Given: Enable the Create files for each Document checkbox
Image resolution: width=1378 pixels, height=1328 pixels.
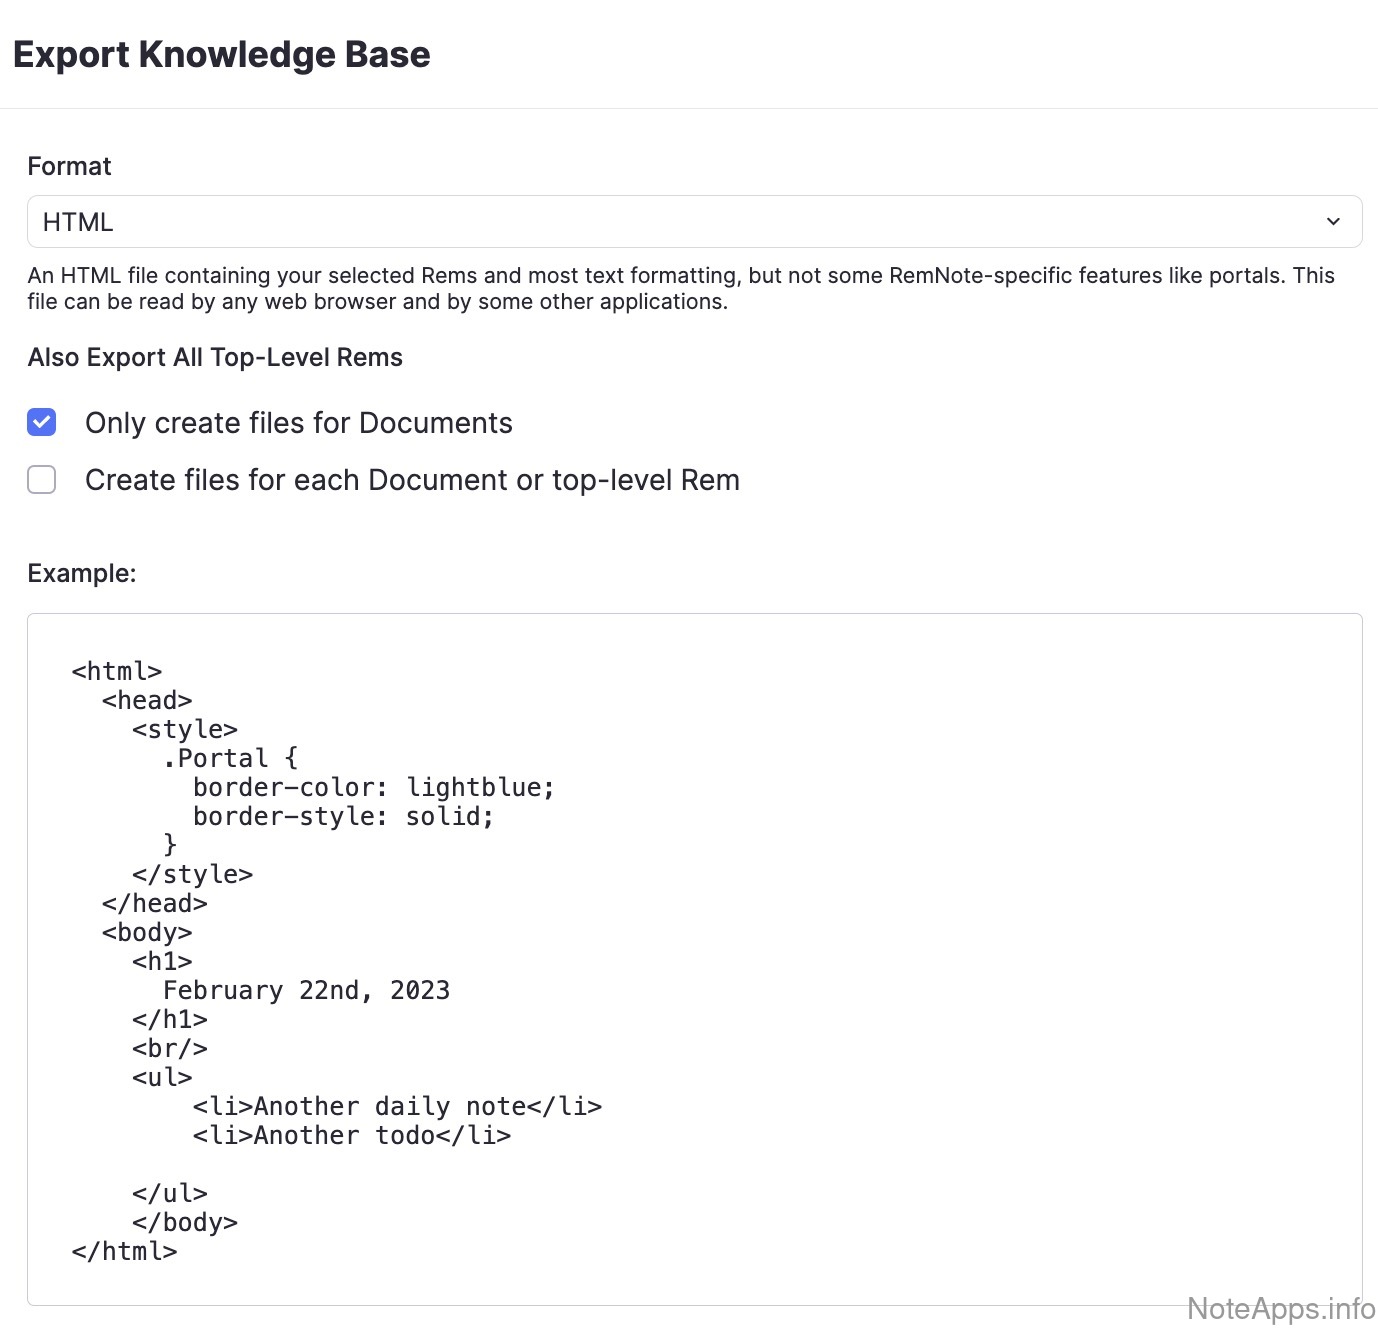Looking at the screenshot, I should tap(42, 480).
